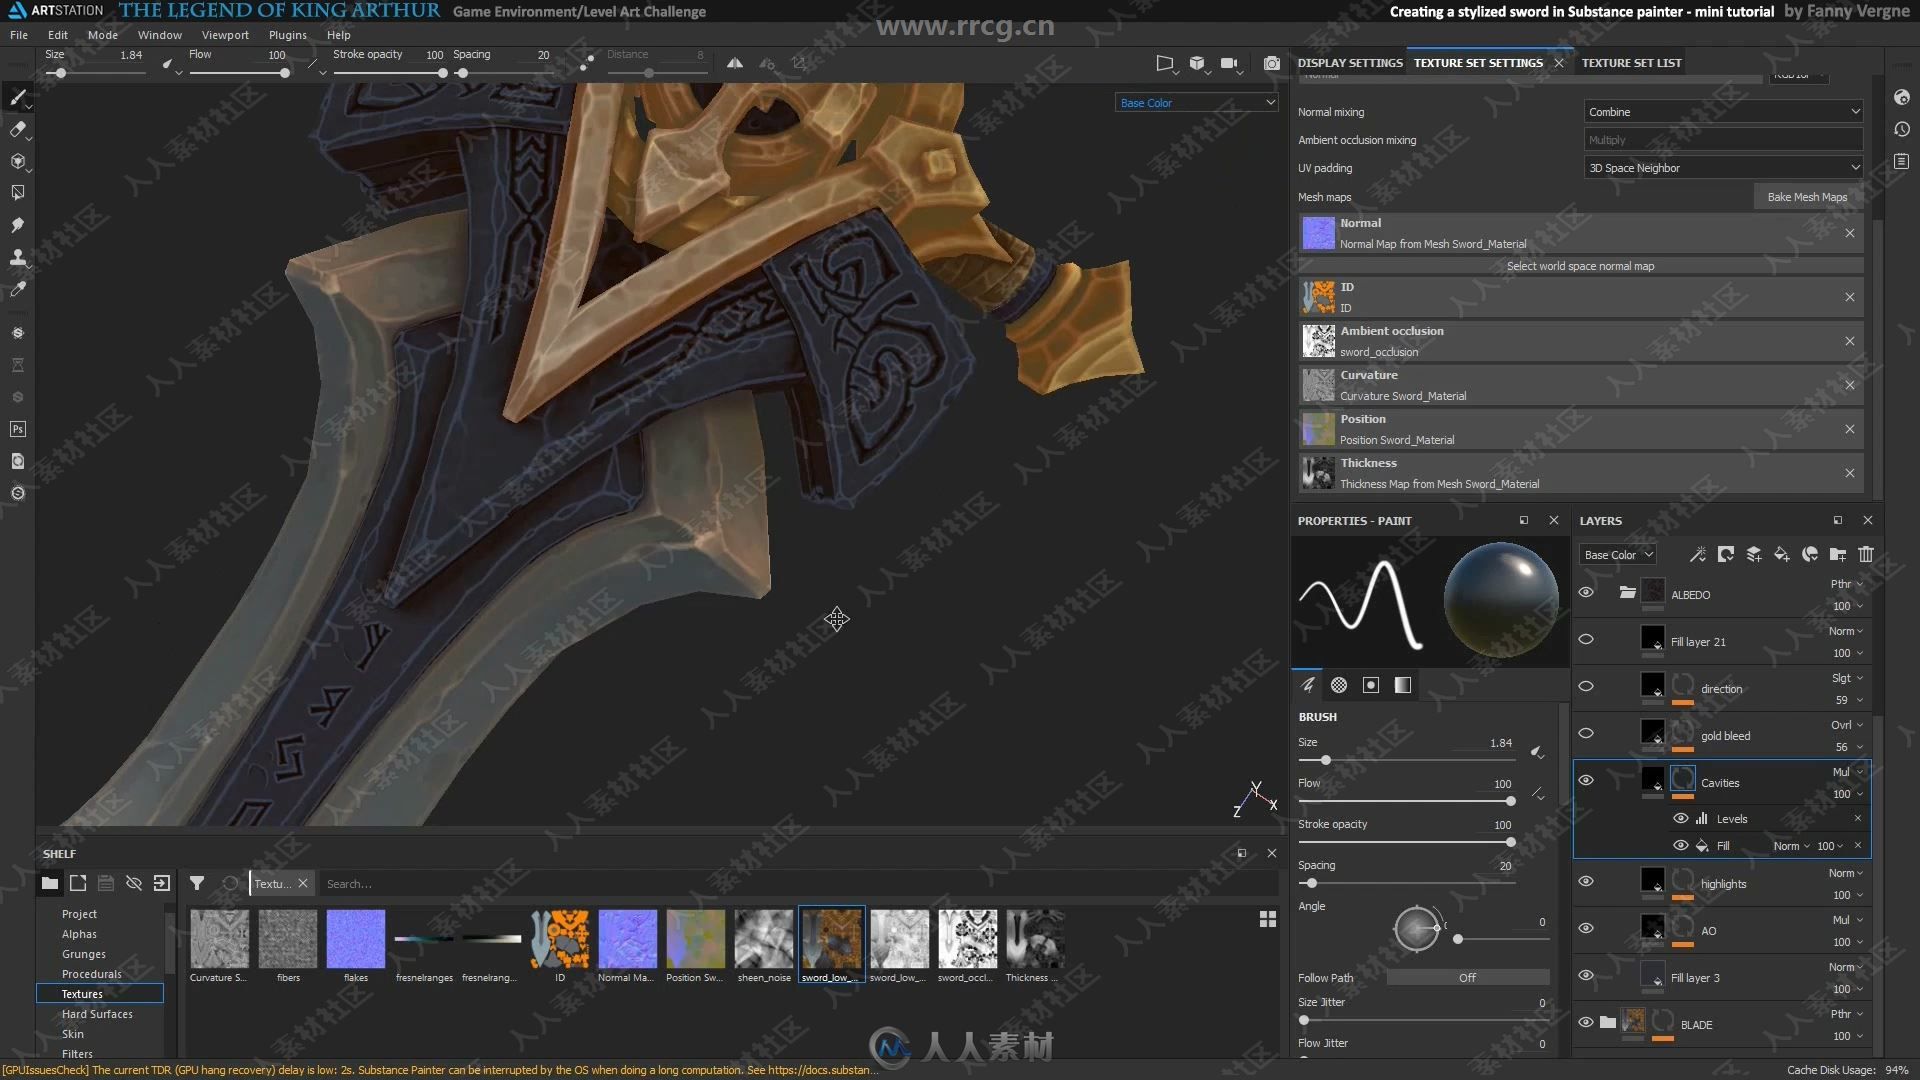The height and width of the screenshot is (1080, 1920).
Task: Toggle visibility of the AO layer
Action: 1586,926
